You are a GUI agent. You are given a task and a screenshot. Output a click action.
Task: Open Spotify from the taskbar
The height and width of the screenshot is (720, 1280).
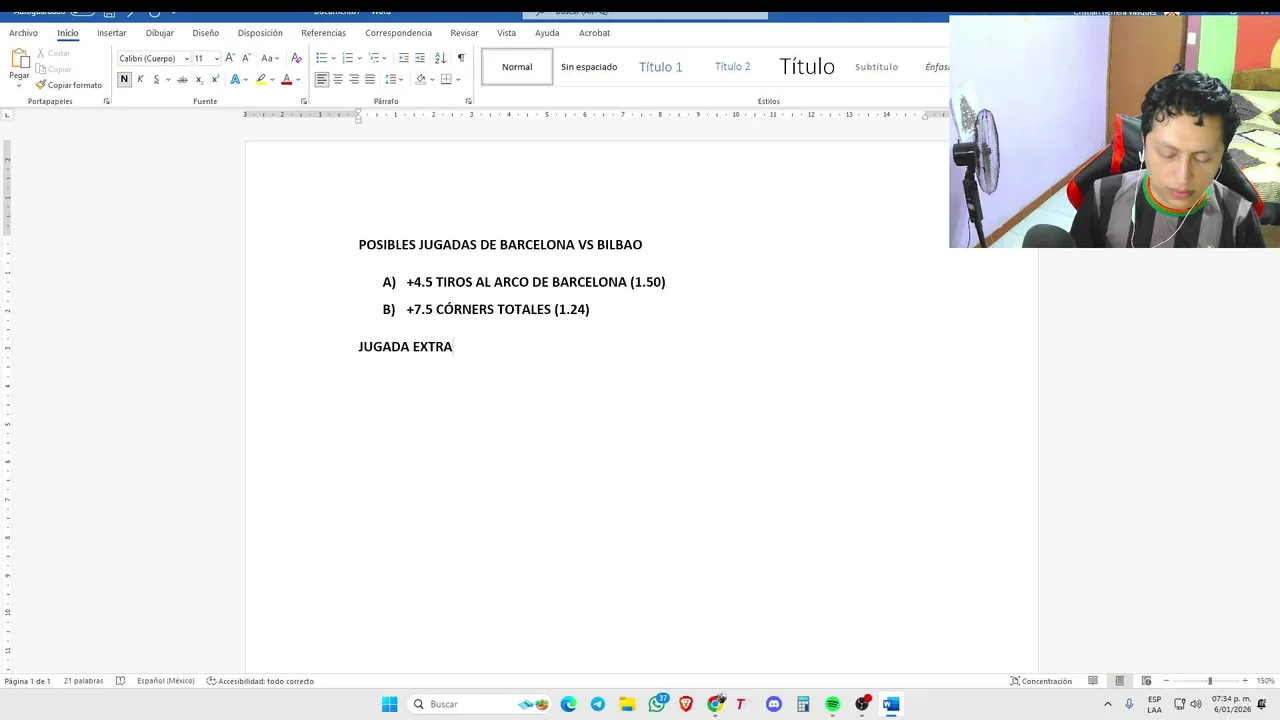coord(832,704)
